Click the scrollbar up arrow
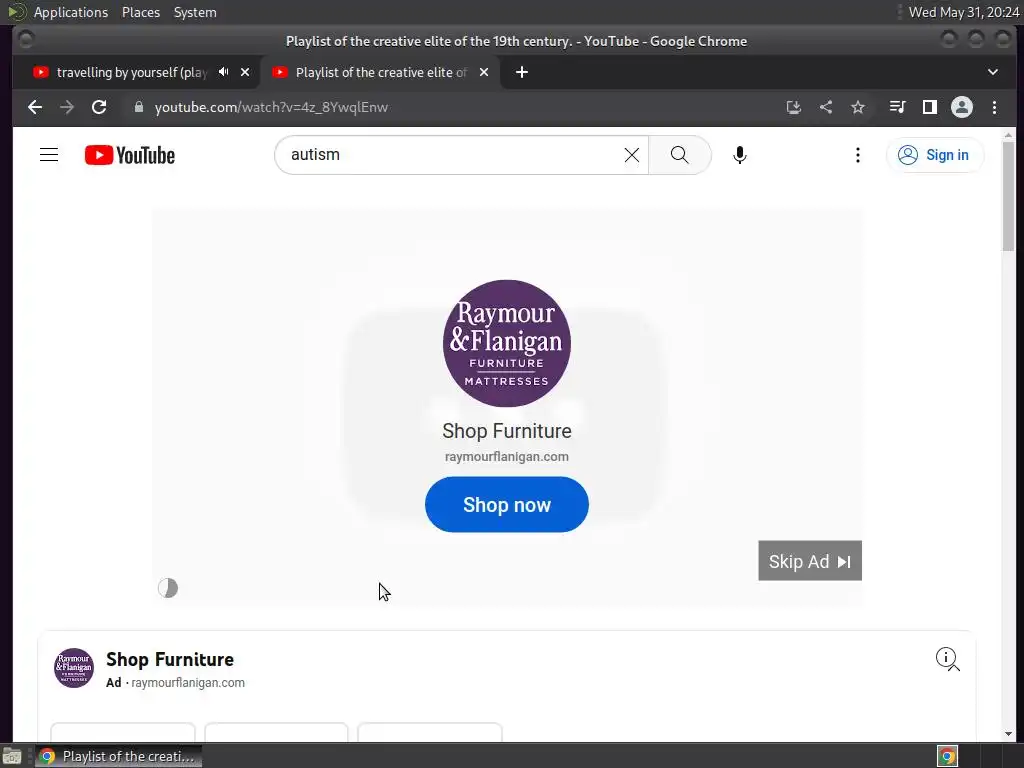The width and height of the screenshot is (1024, 768). coord(1008,135)
